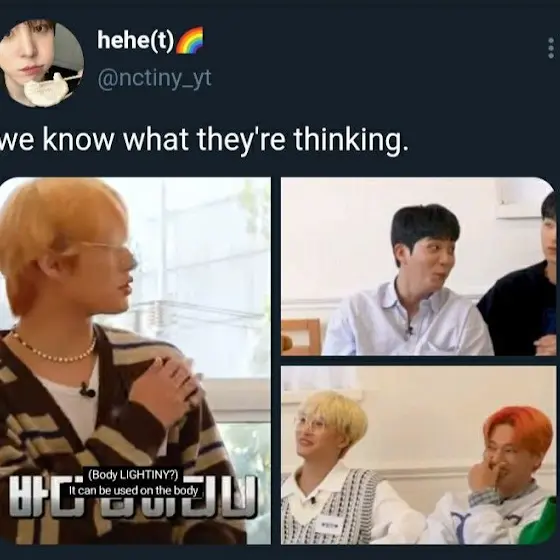
Task: Visit the @nctiny_yt handle
Action: click(154, 79)
